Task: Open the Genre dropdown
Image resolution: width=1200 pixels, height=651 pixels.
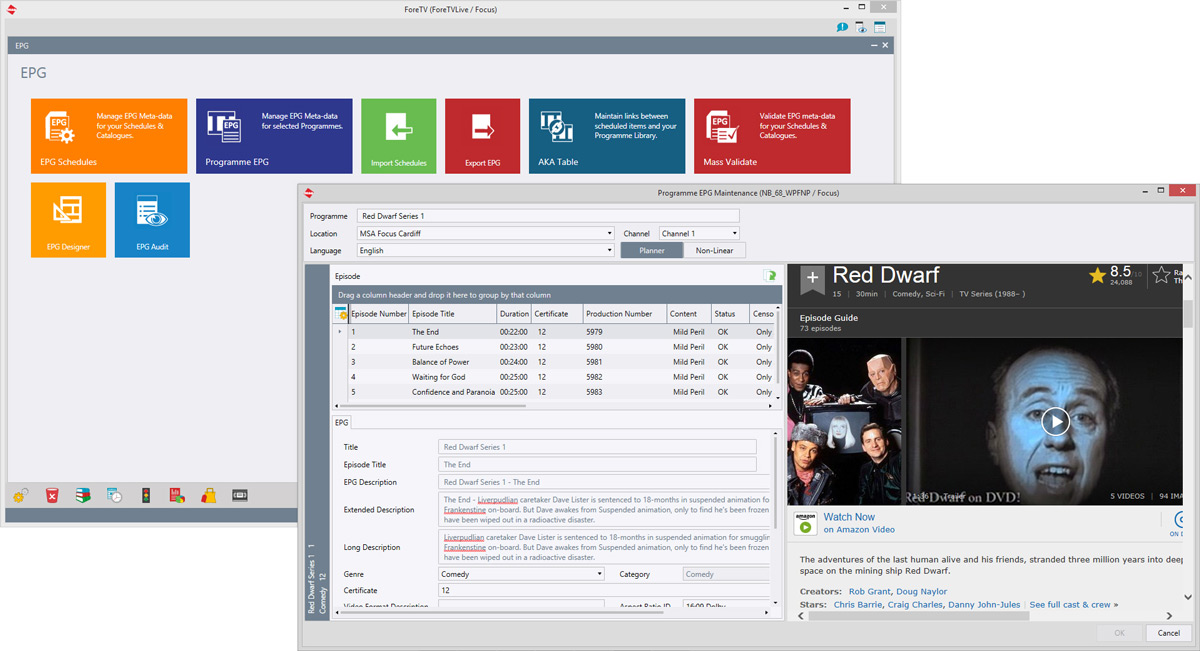Action: click(x=599, y=574)
